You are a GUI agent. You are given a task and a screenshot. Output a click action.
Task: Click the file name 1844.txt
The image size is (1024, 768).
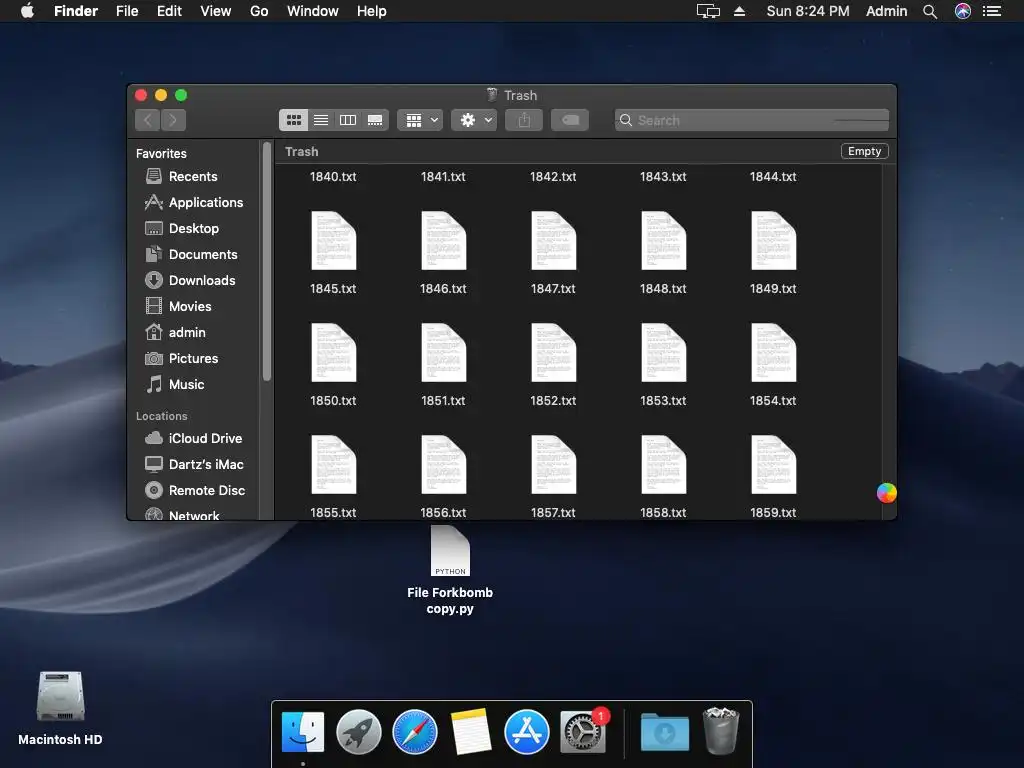click(773, 176)
